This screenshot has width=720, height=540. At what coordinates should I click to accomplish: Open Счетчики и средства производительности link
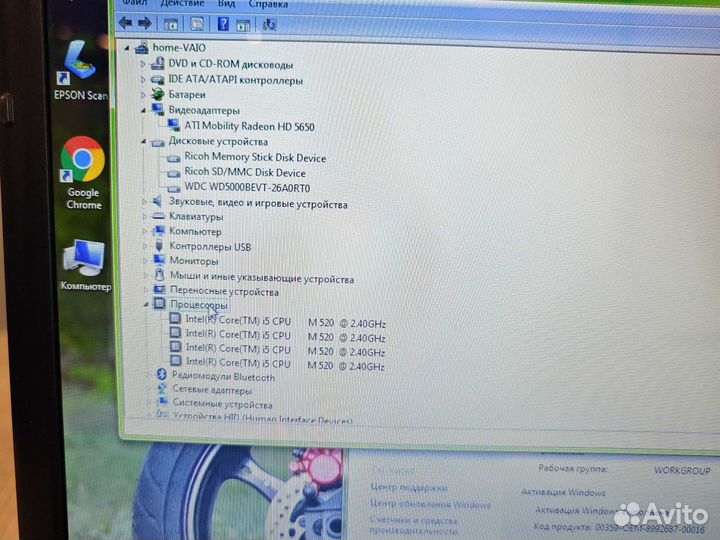(x=413, y=525)
